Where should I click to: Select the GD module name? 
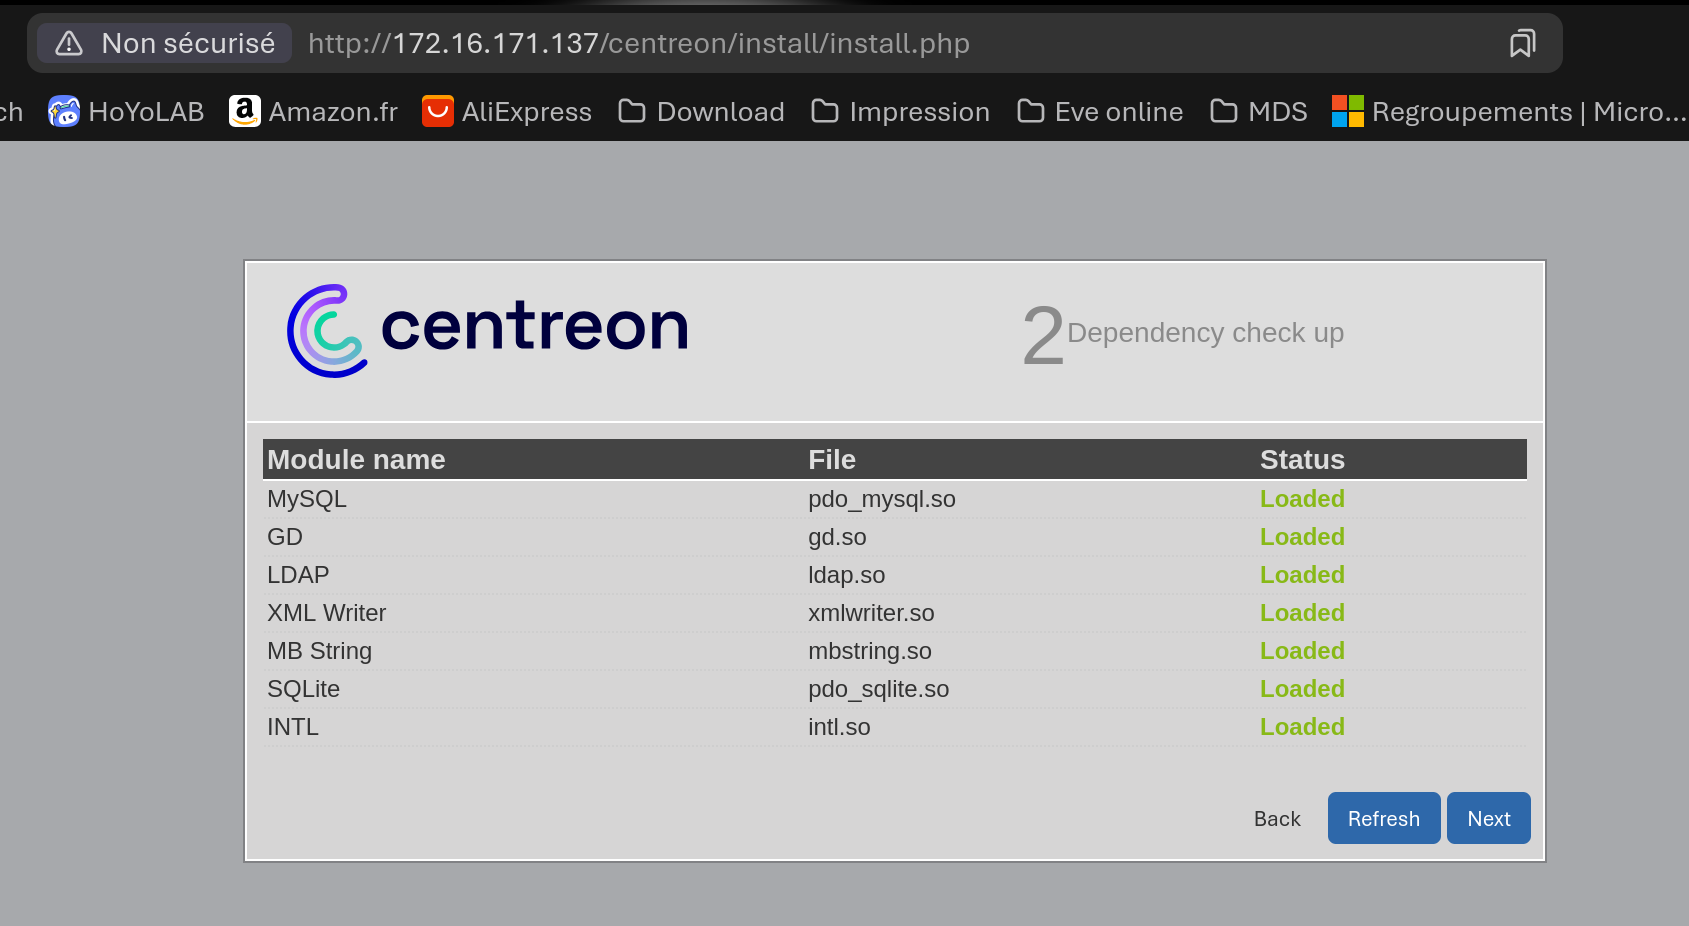[285, 537]
